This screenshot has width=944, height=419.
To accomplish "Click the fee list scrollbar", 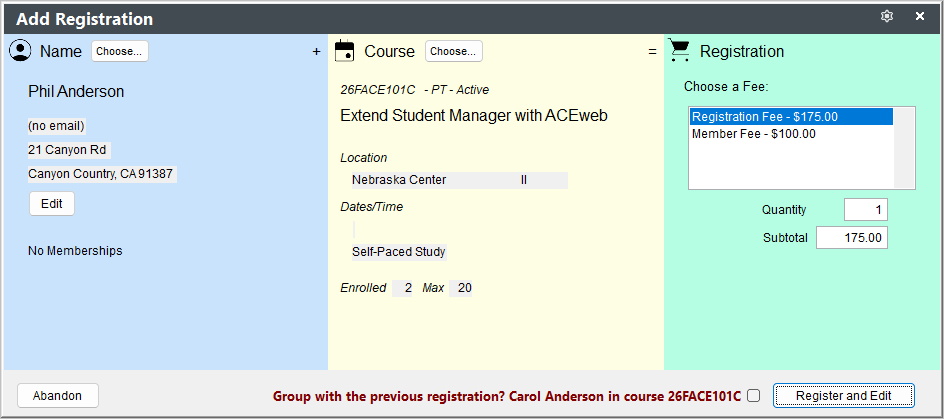I will coord(904,148).
